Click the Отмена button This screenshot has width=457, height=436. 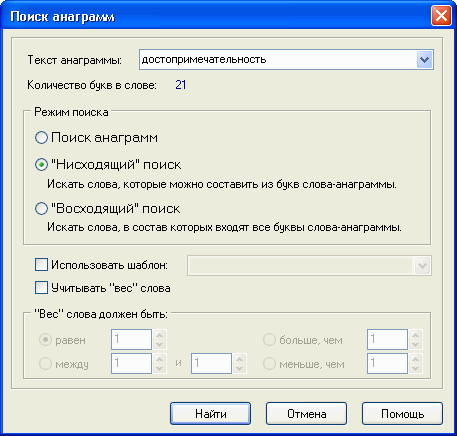(306, 414)
